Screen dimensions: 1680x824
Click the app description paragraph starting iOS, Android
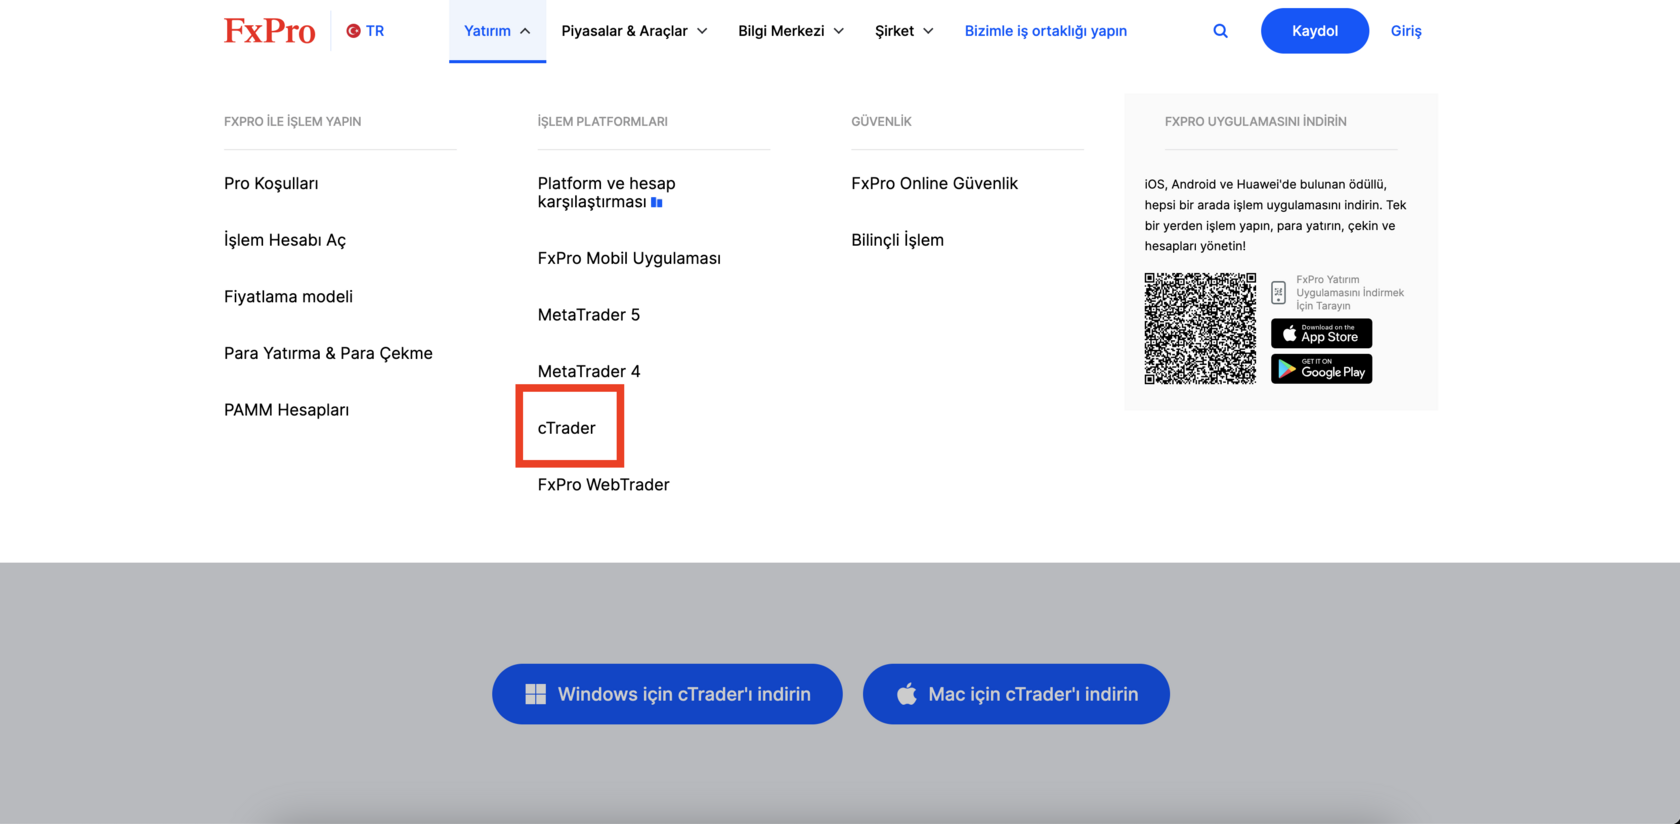(1275, 215)
